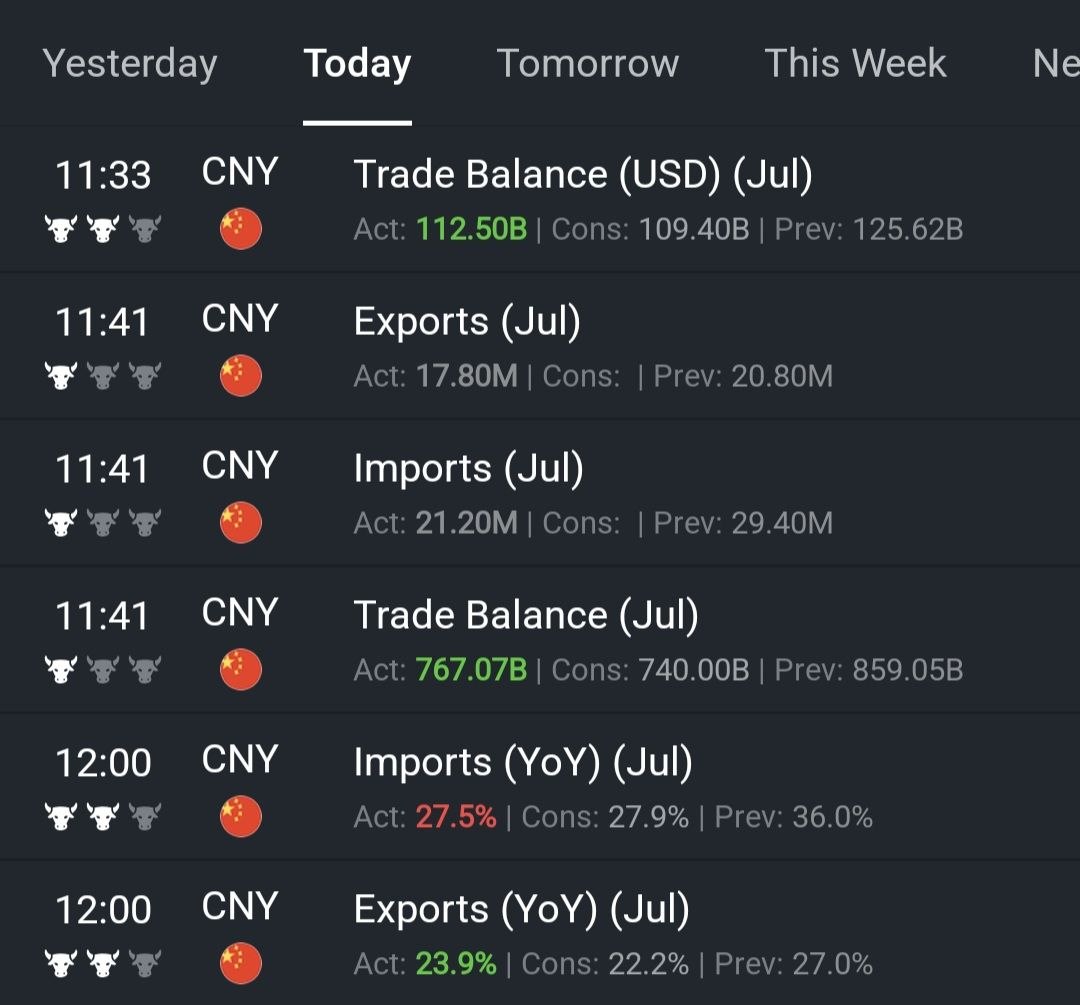Click bull importance icons for Trade Balance (USD)

(103, 229)
